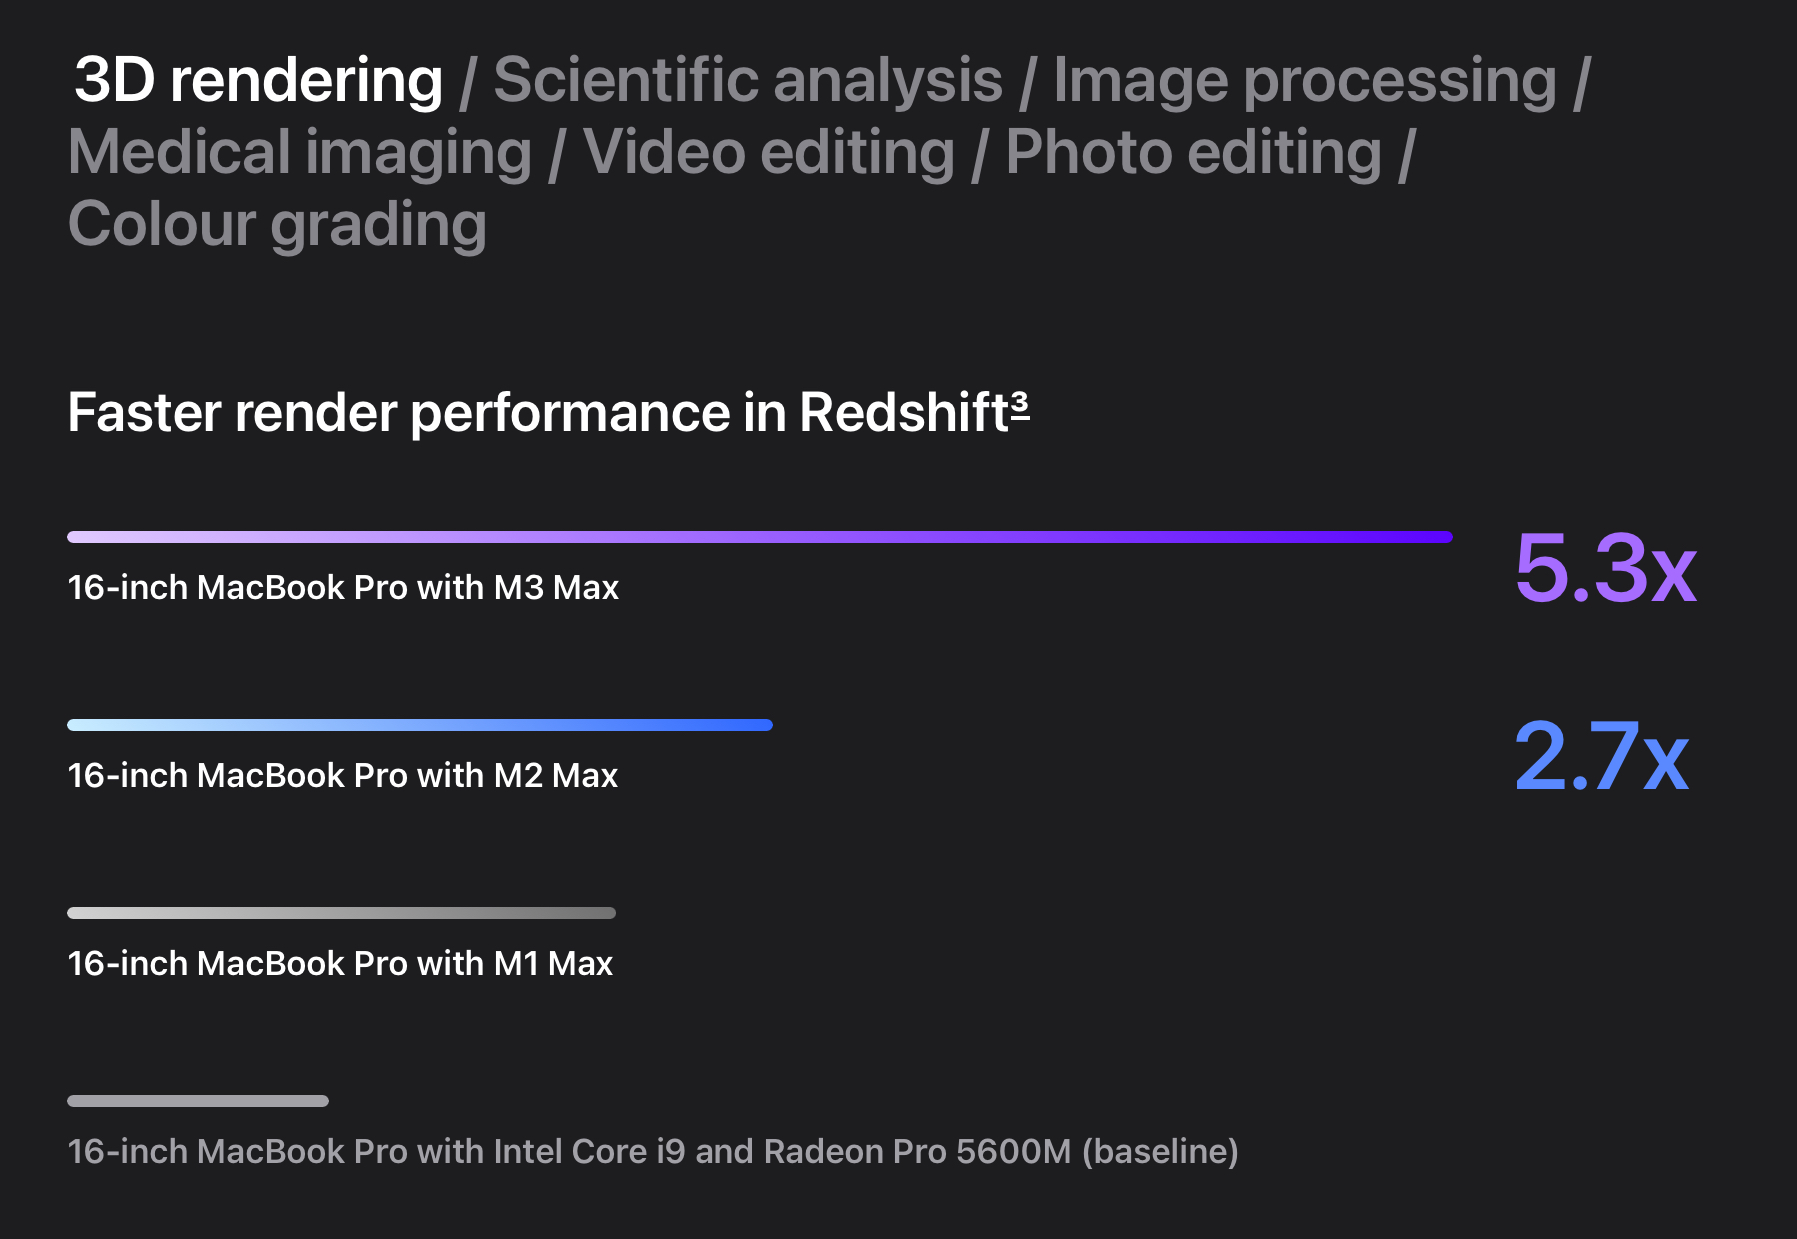Select the 3D rendering tab
Image resolution: width=1797 pixels, height=1239 pixels.
click(258, 80)
